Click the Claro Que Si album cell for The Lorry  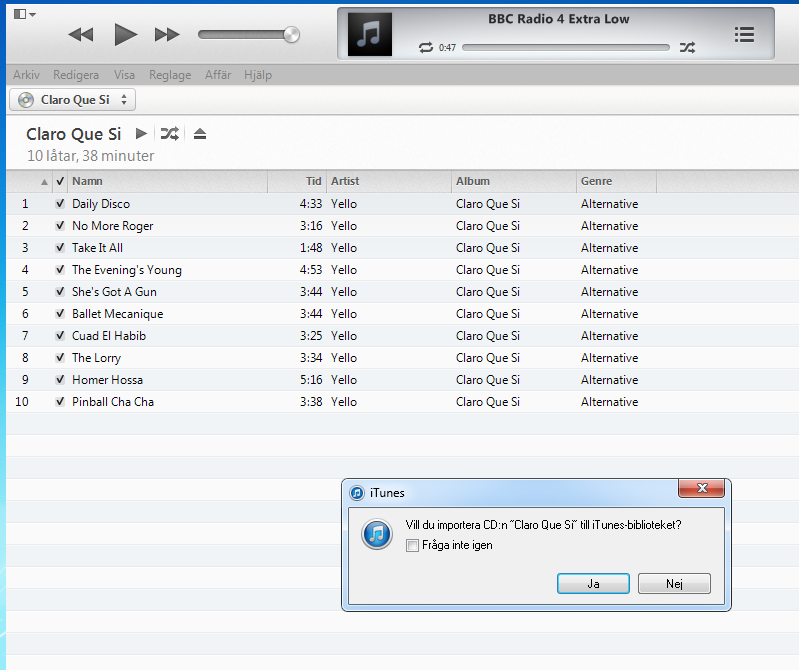click(x=488, y=357)
